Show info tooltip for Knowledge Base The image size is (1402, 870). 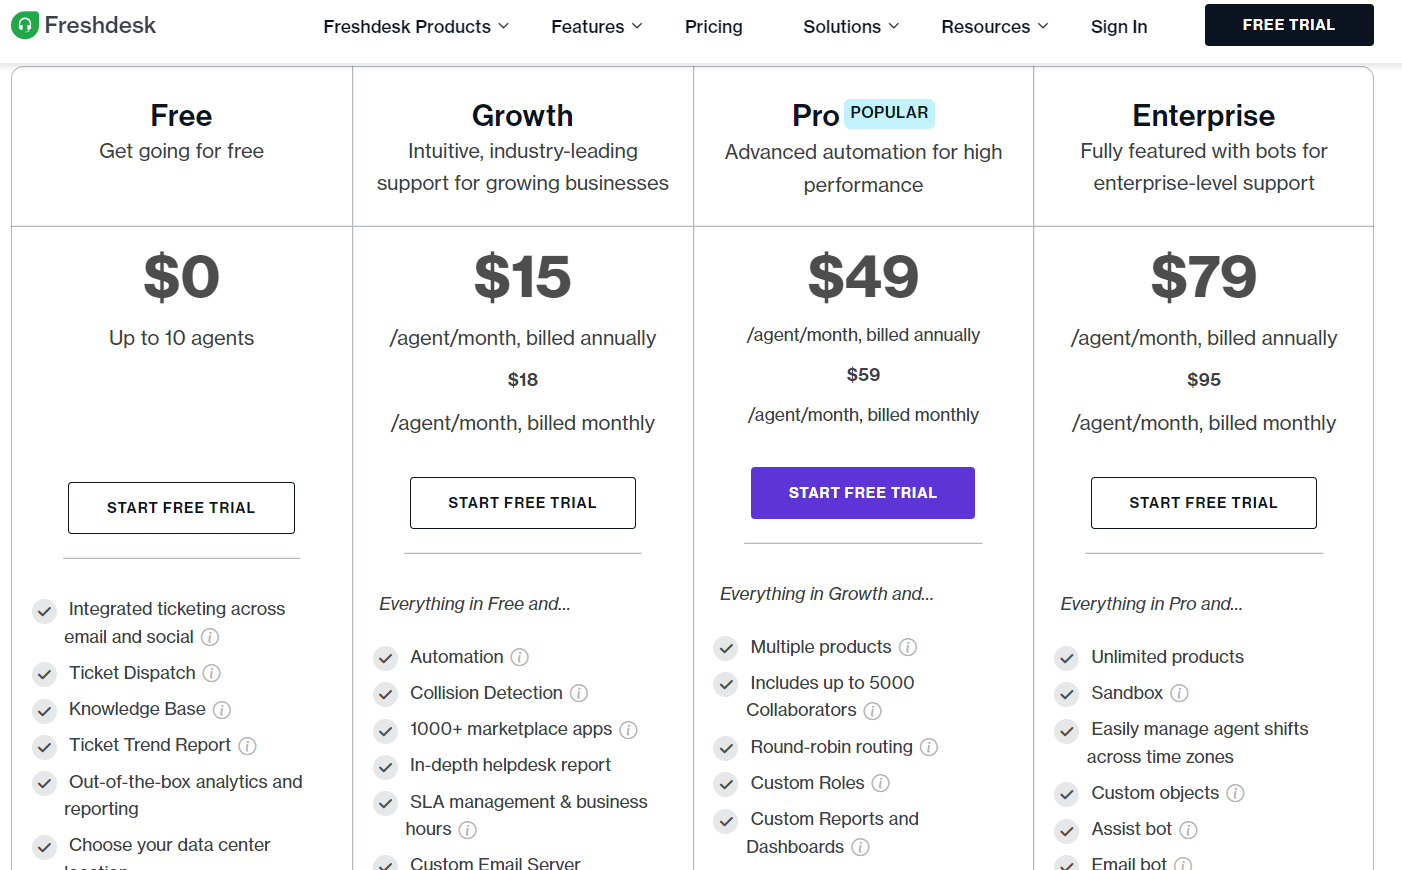coord(222,710)
